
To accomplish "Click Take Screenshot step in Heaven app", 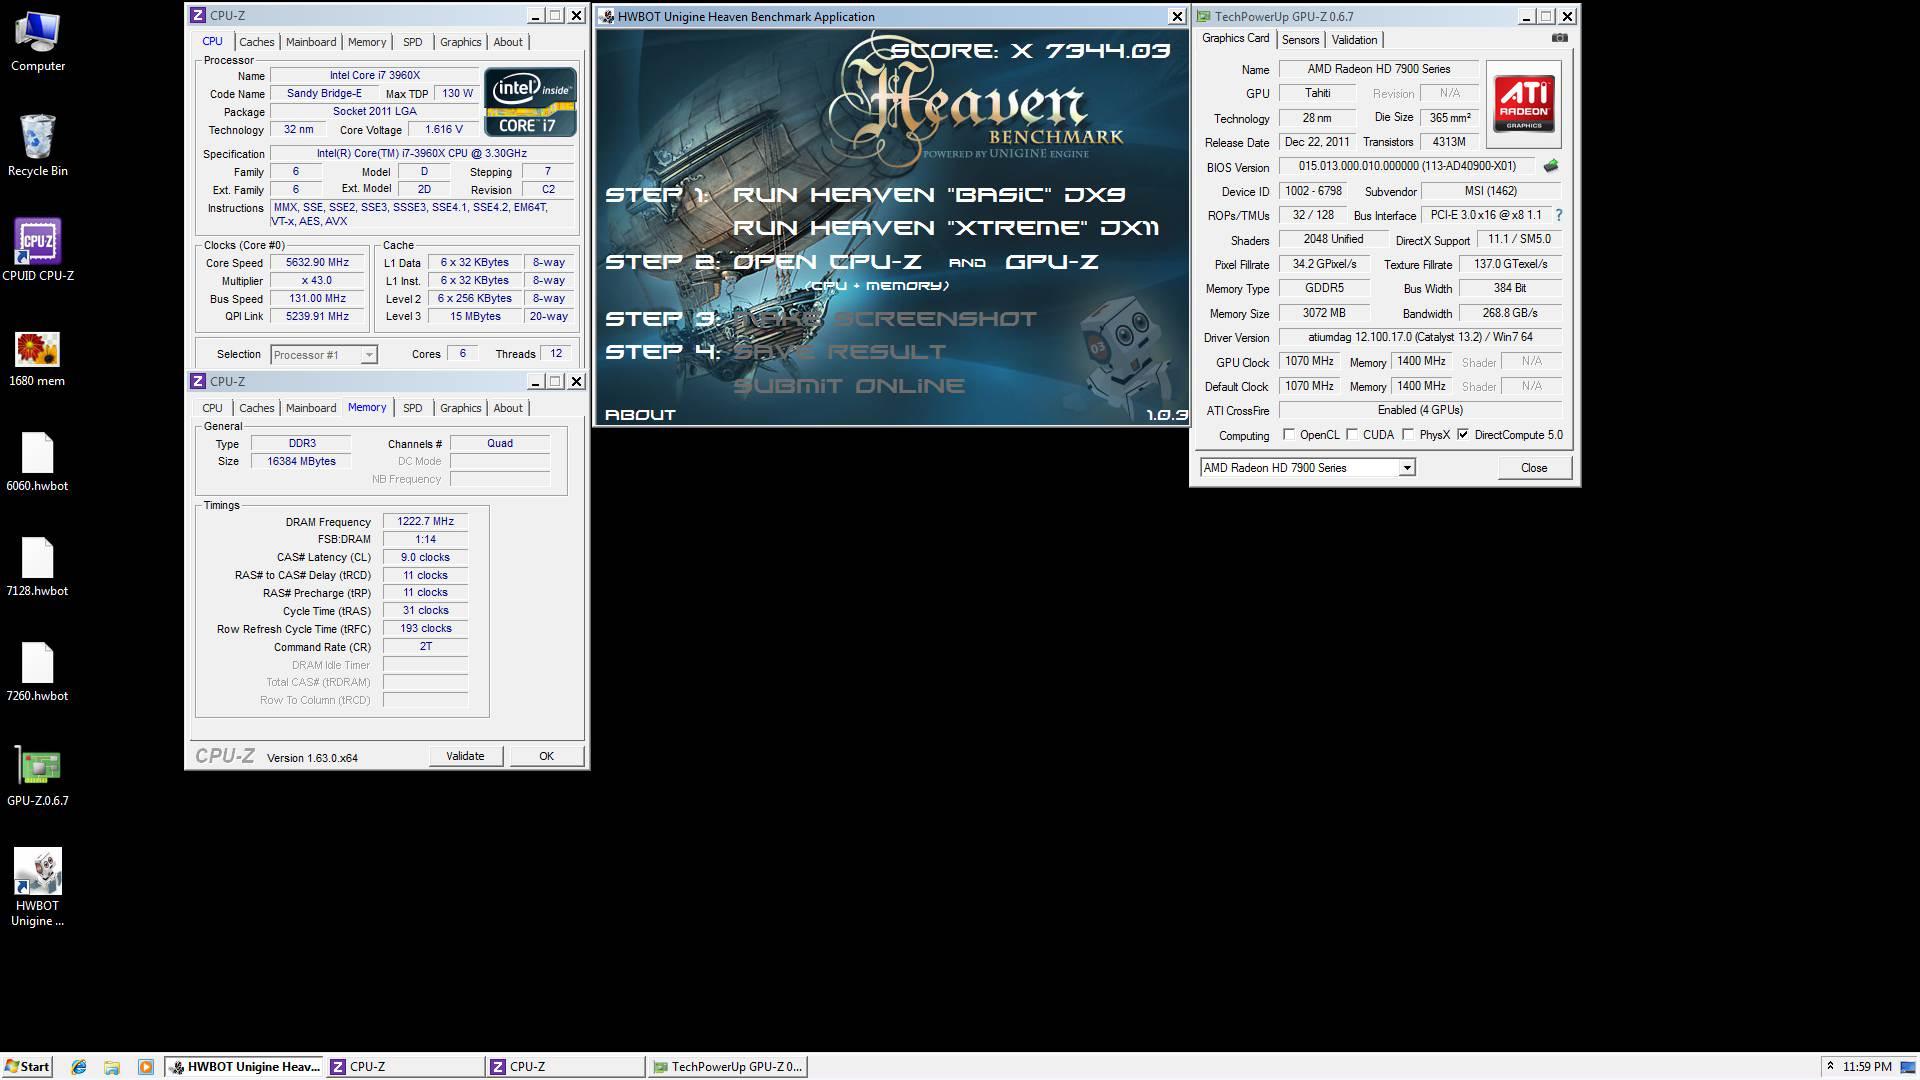I will point(885,319).
